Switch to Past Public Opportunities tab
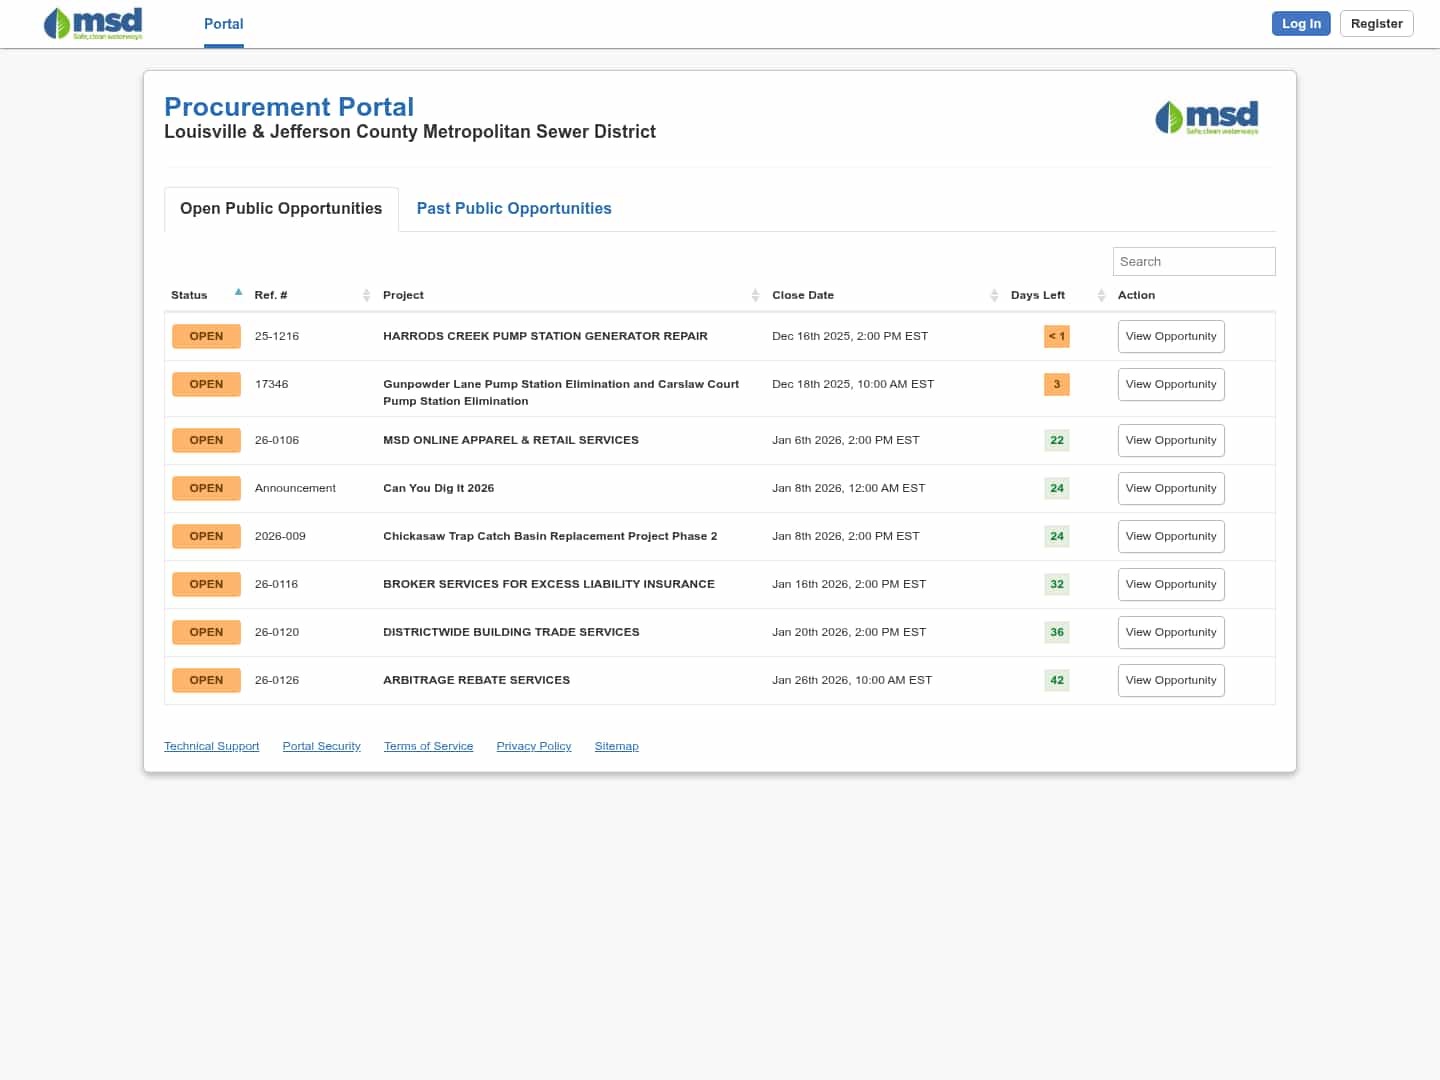Viewport: 1440px width, 1080px height. pos(514,208)
